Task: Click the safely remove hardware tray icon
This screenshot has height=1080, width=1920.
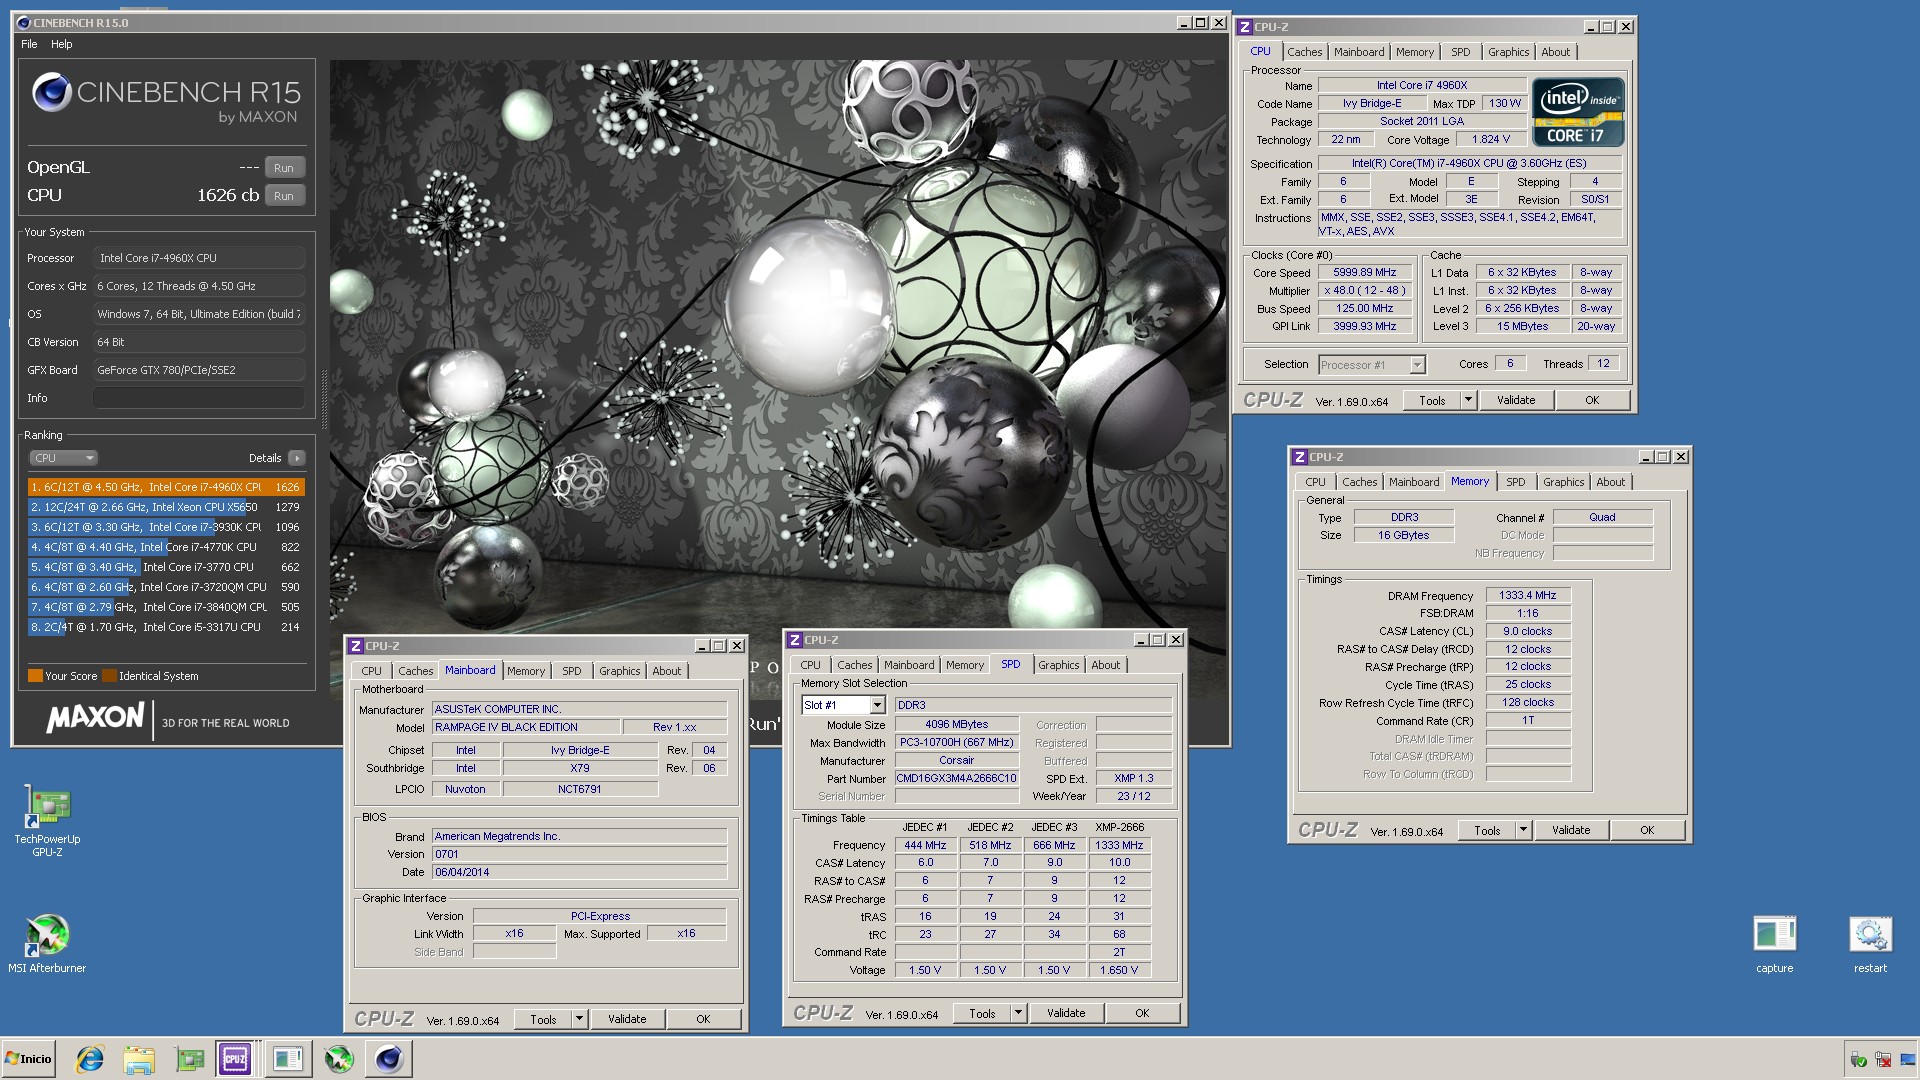Action: (x=1858, y=1060)
